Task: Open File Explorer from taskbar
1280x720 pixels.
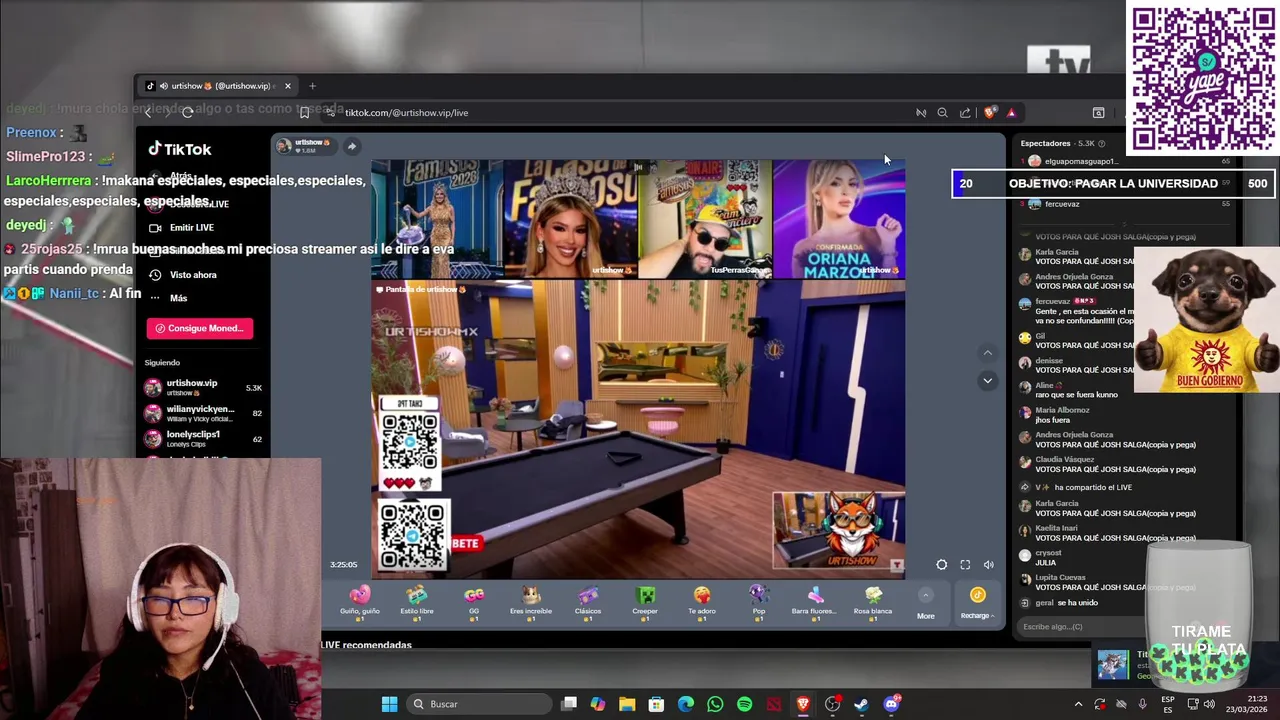Action: 627,704
